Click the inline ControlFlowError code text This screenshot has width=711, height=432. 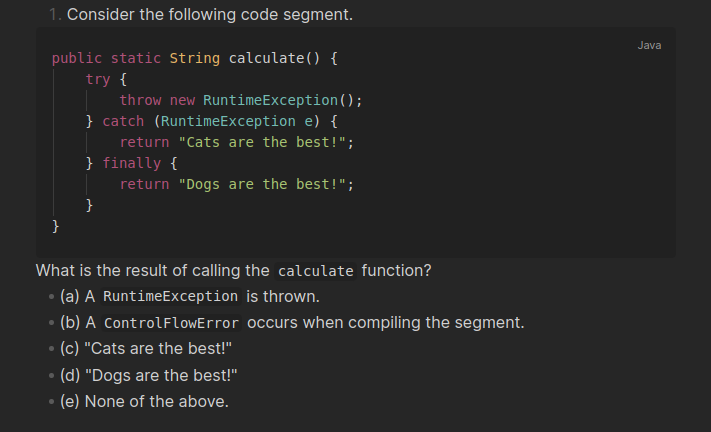(x=171, y=324)
